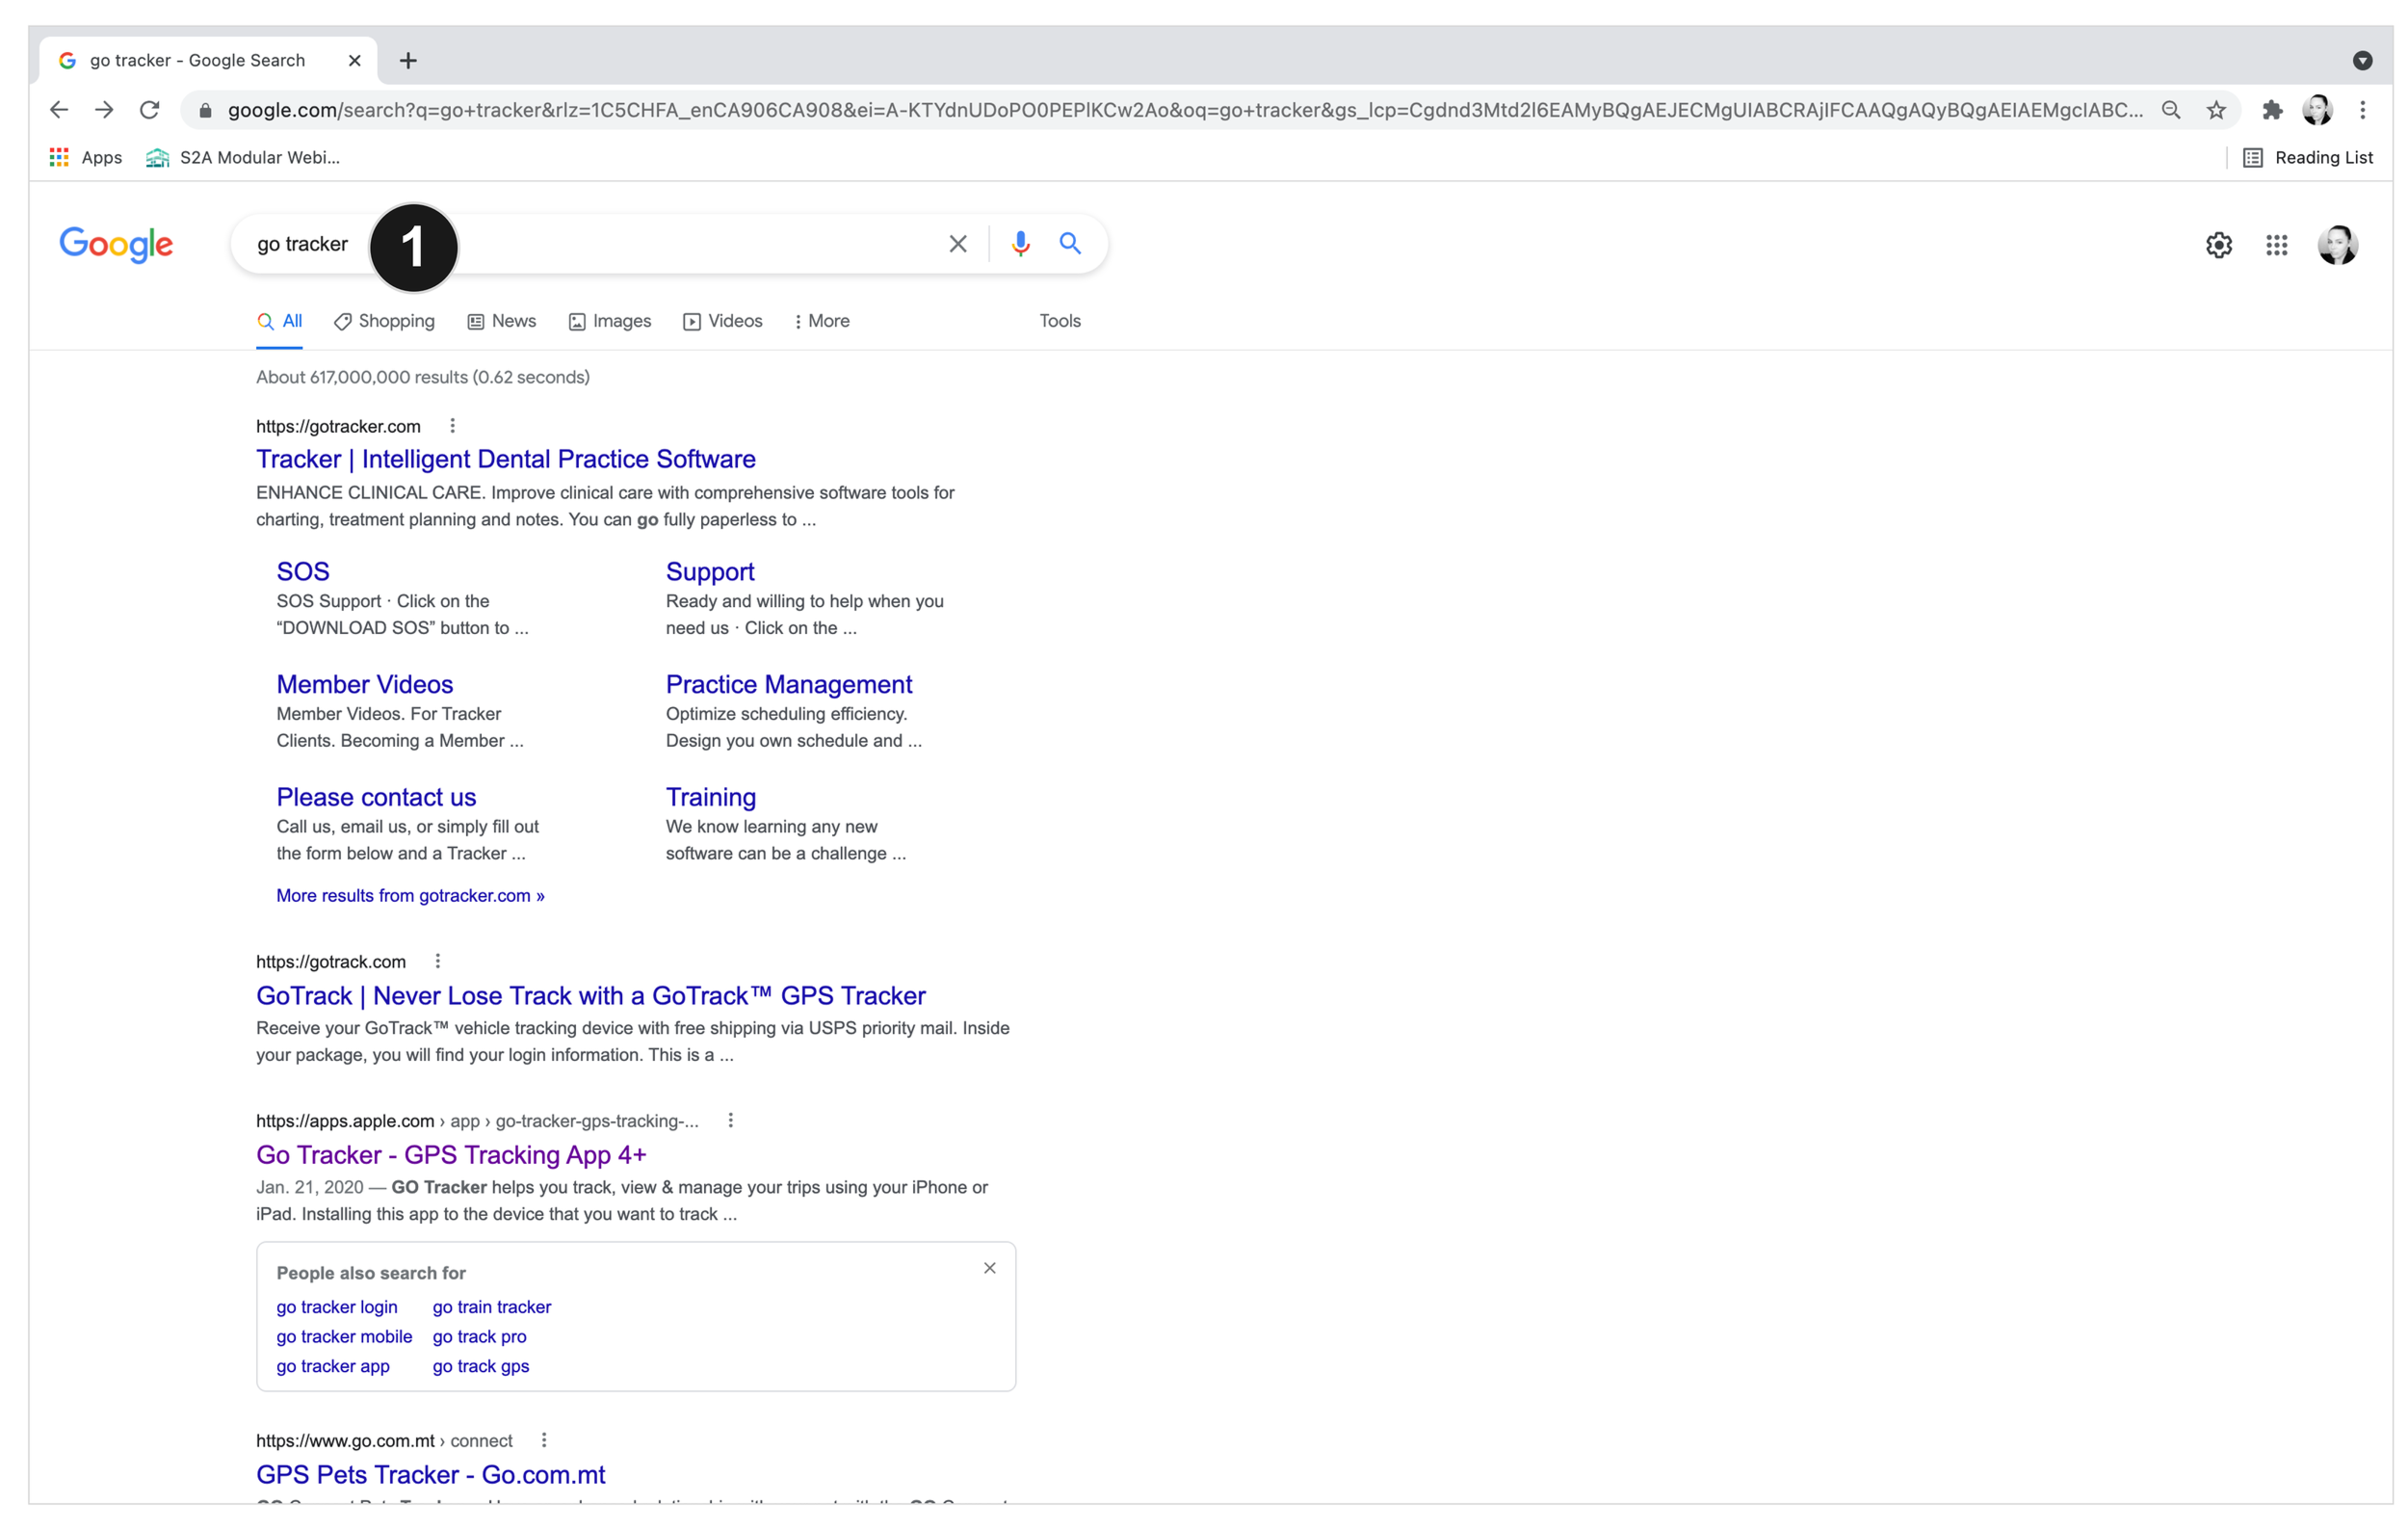Open the Apps bookmarks shortcut

pos(86,157)
